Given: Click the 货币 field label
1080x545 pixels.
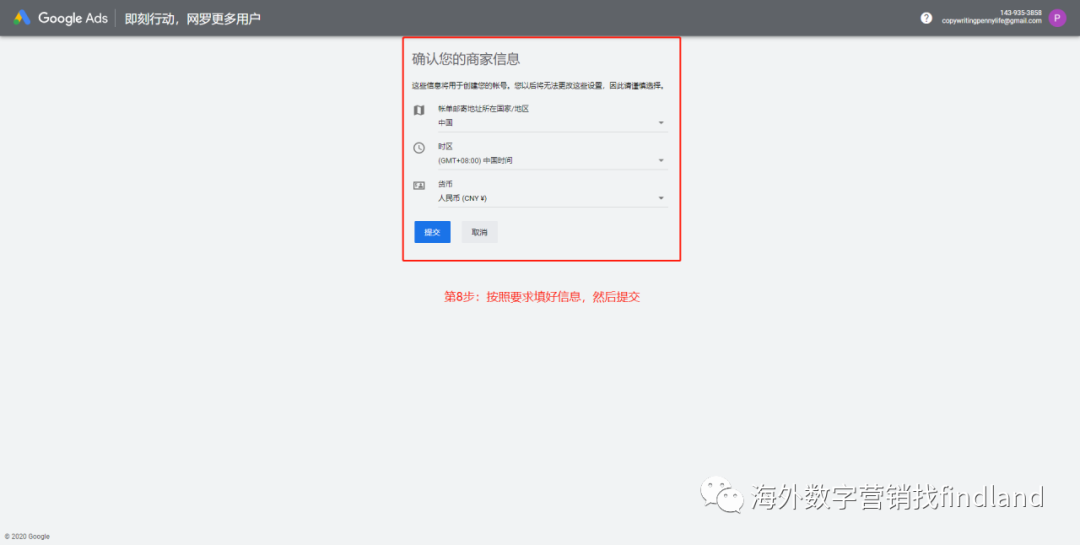Looking at the screenshot, I should pos(445,184).
